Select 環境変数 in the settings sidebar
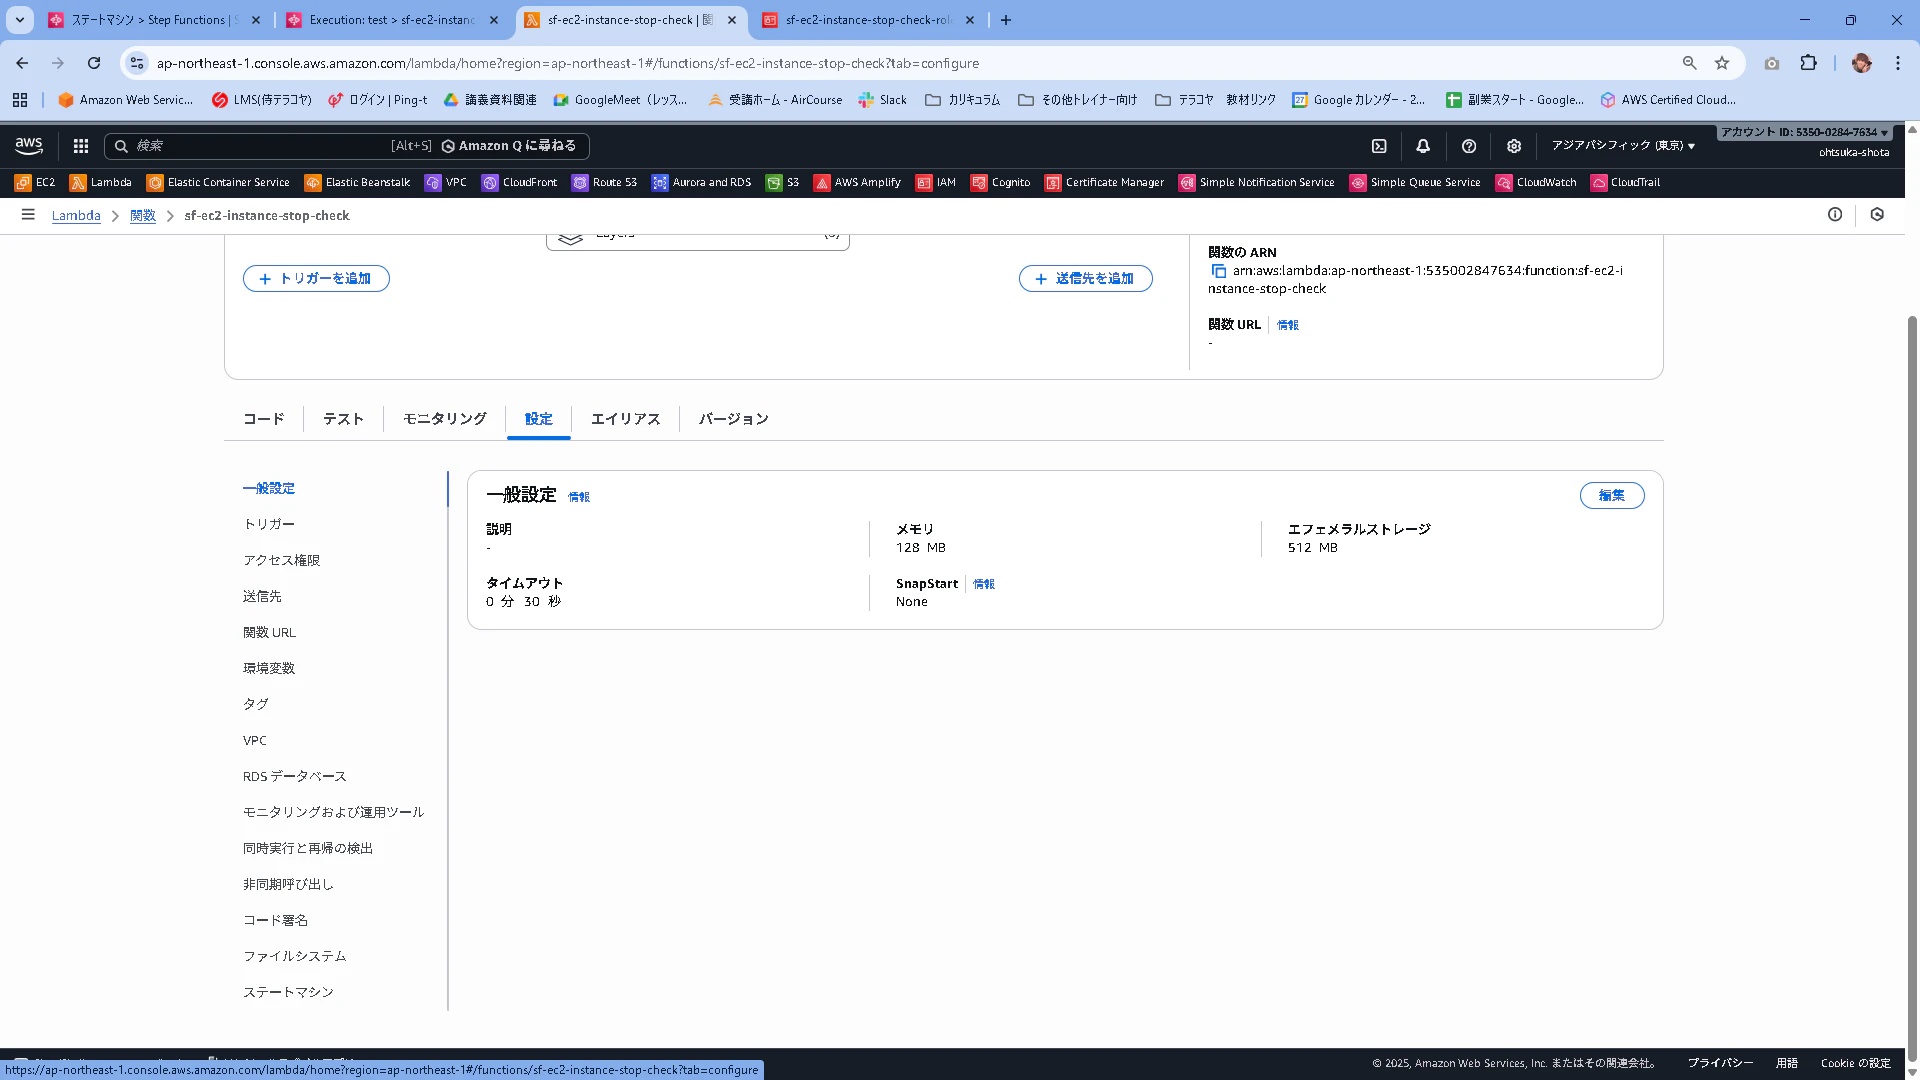1920x1080 pixels. [269, 668]
